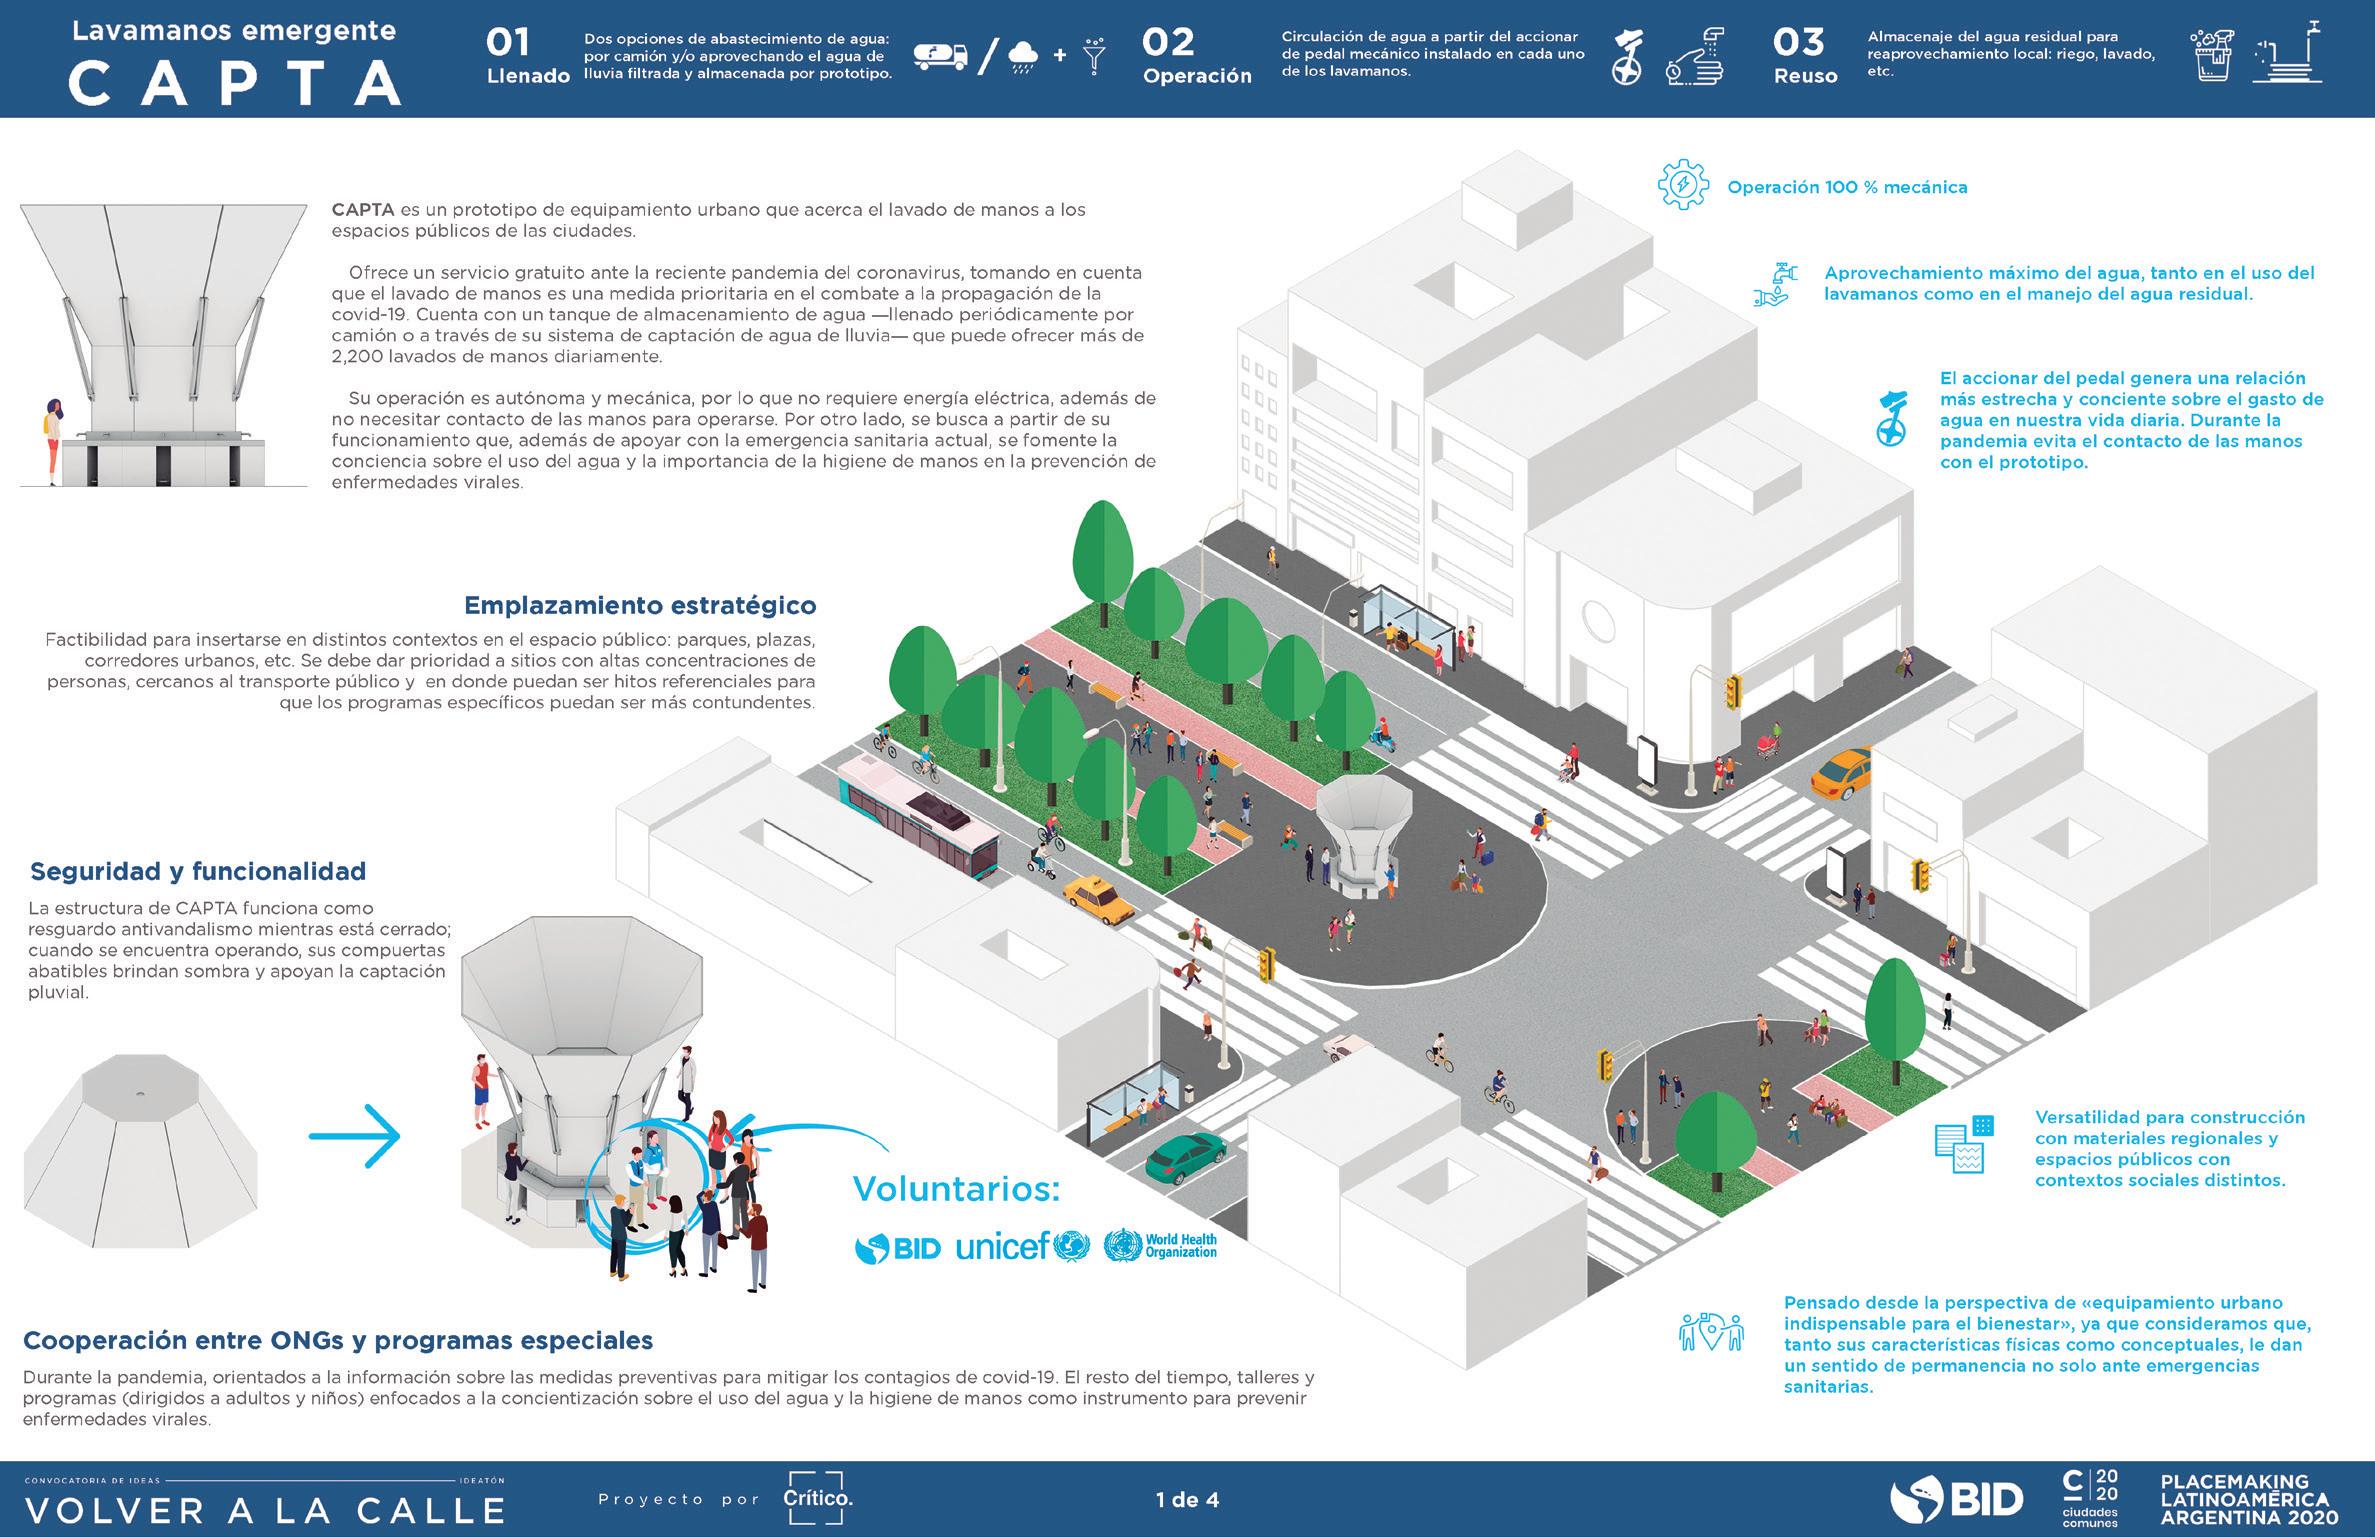Click the materials documents icon near Versatilidad
Image resolution: width=2375 pixels, height=1537 pixels.
(x=1964, y=1144)
